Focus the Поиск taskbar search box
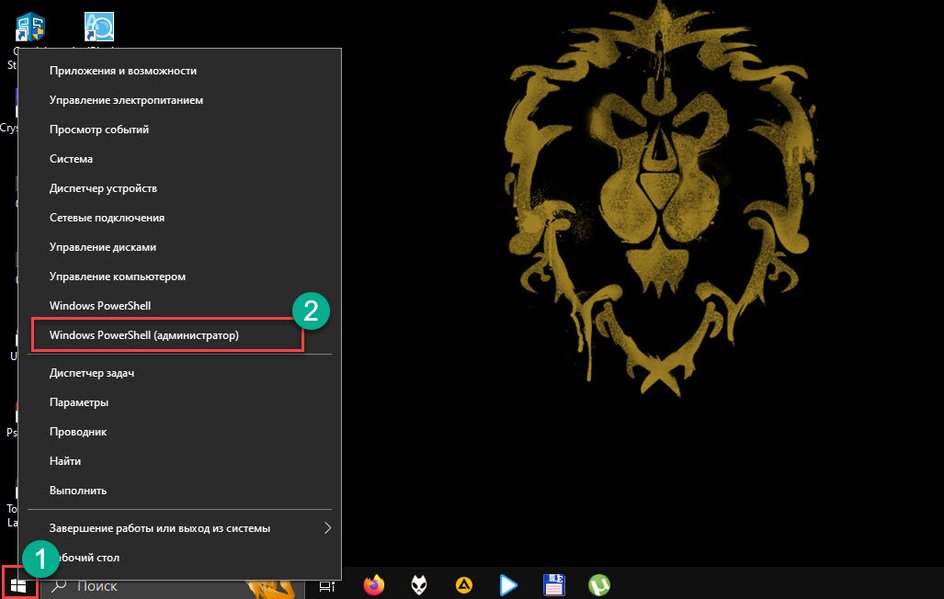 (172, 586)
